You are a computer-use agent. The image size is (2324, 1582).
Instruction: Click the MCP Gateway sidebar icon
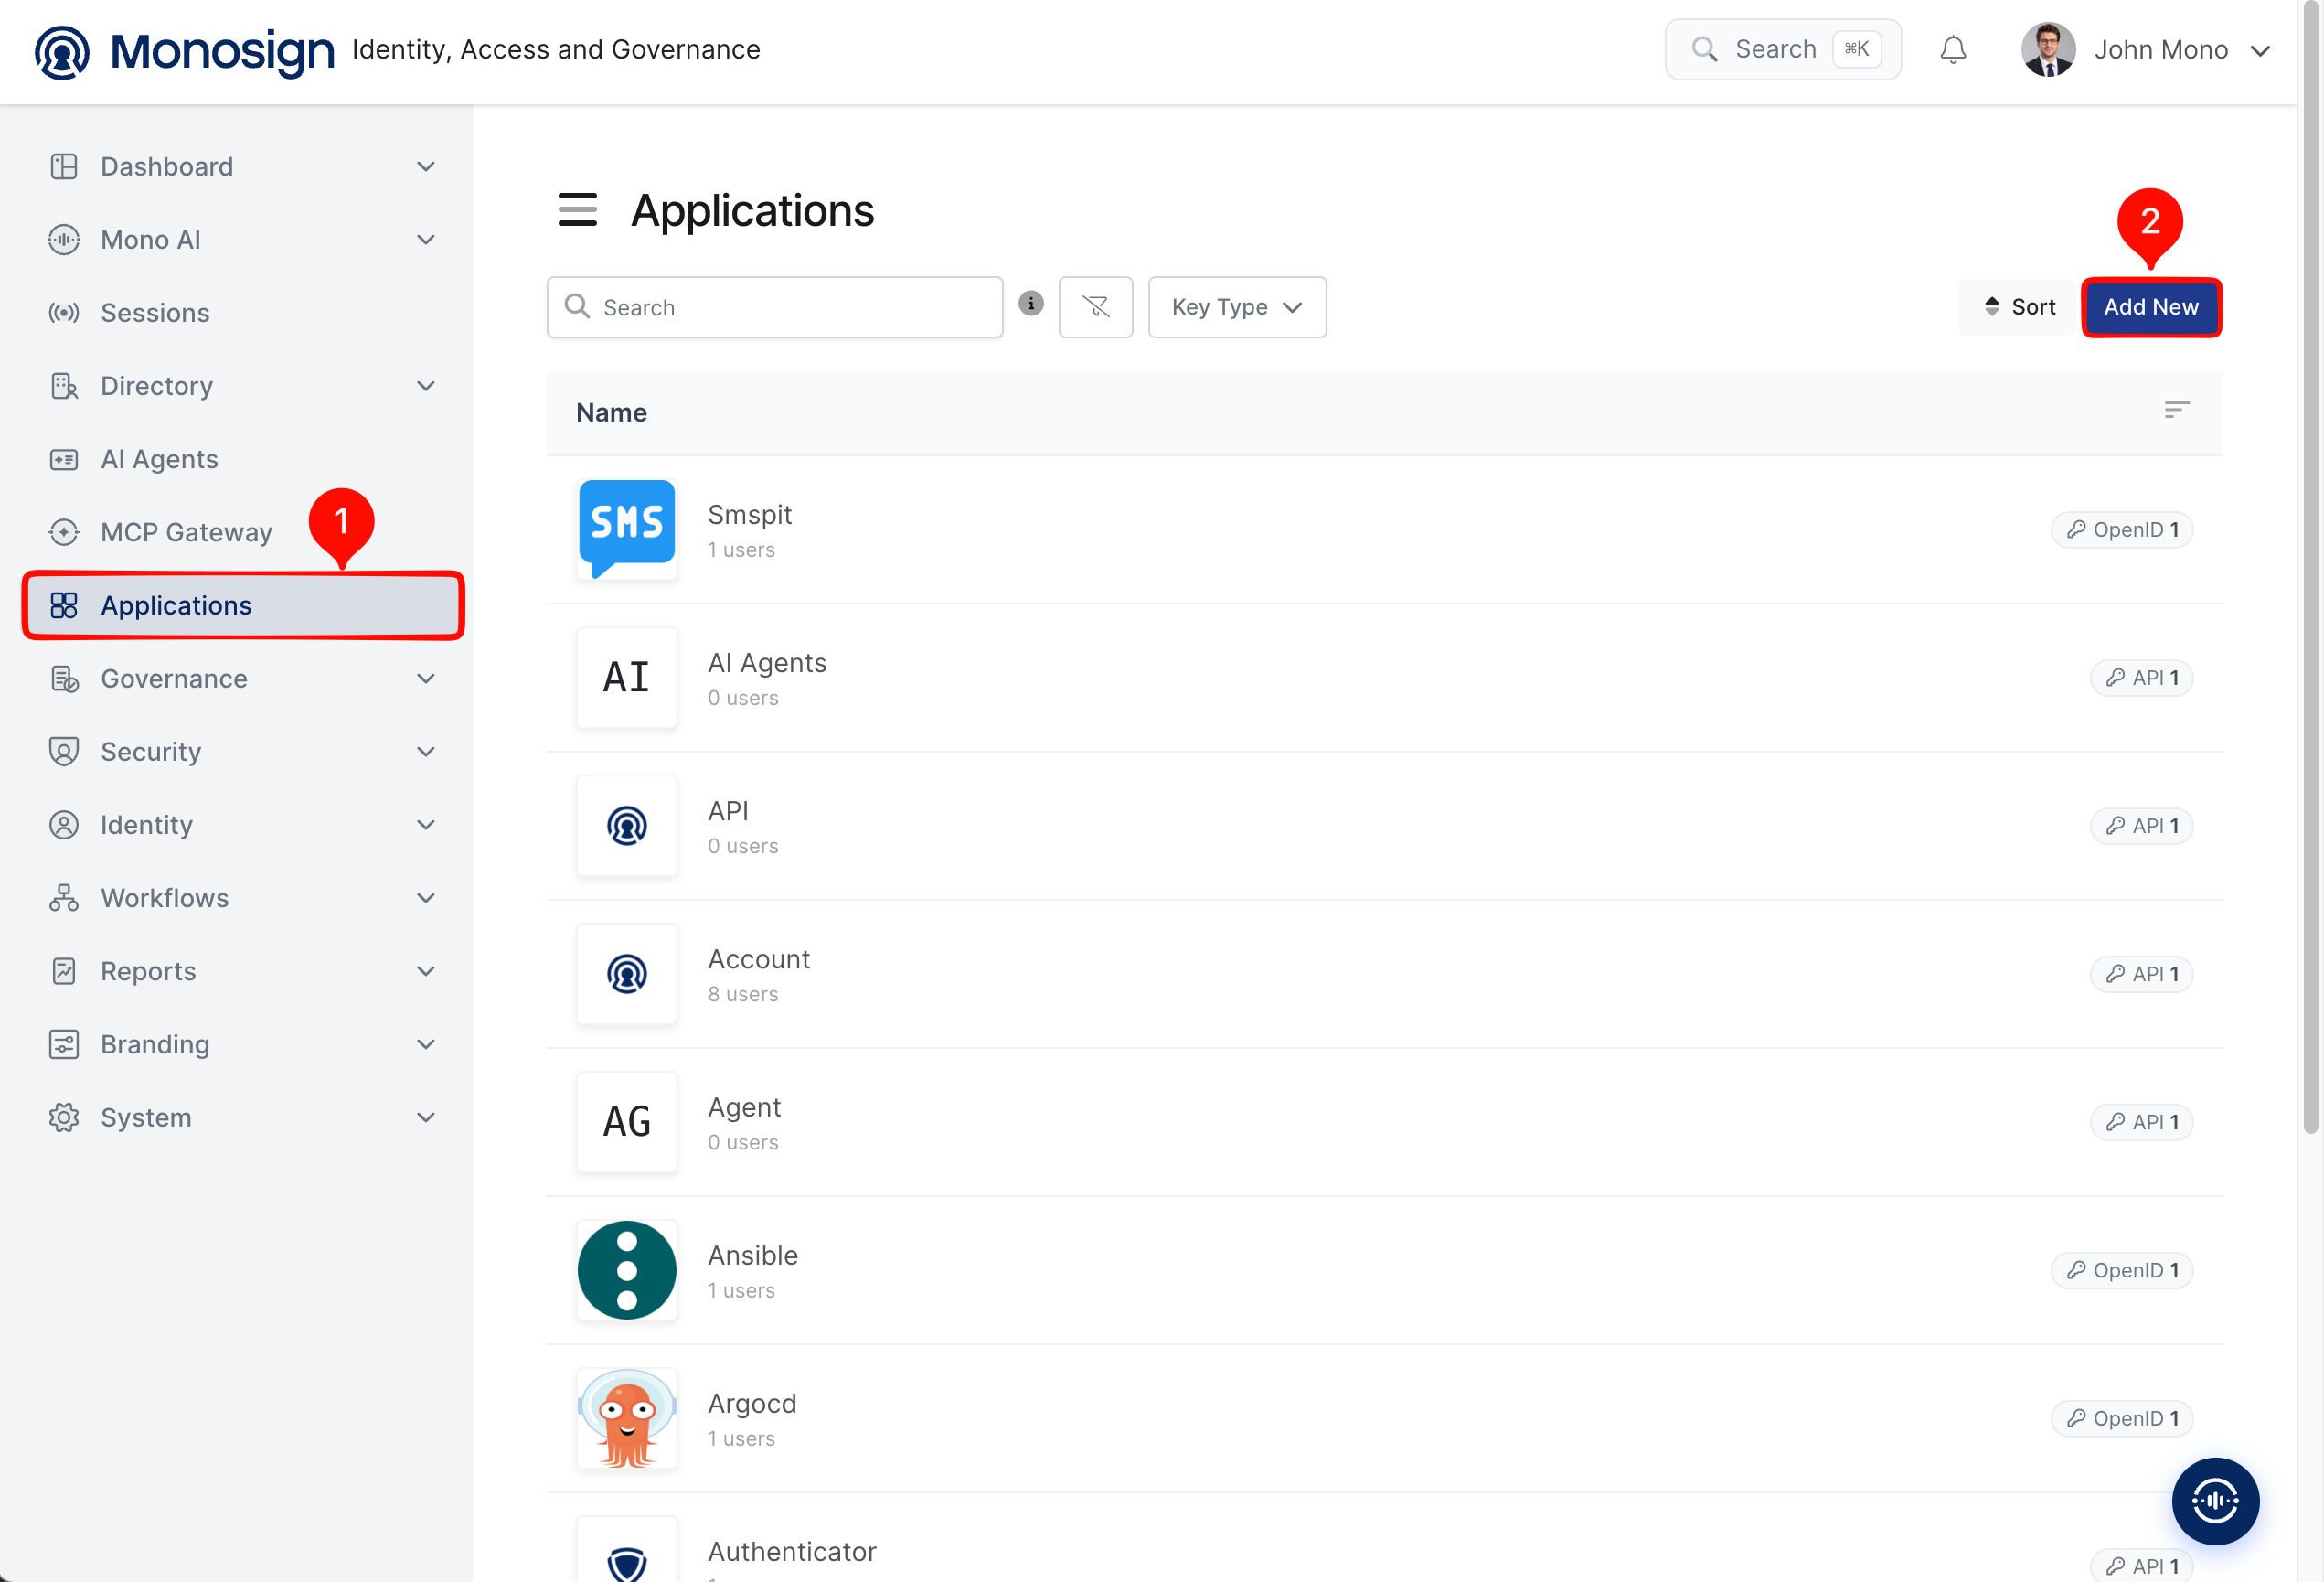[64, 532]
